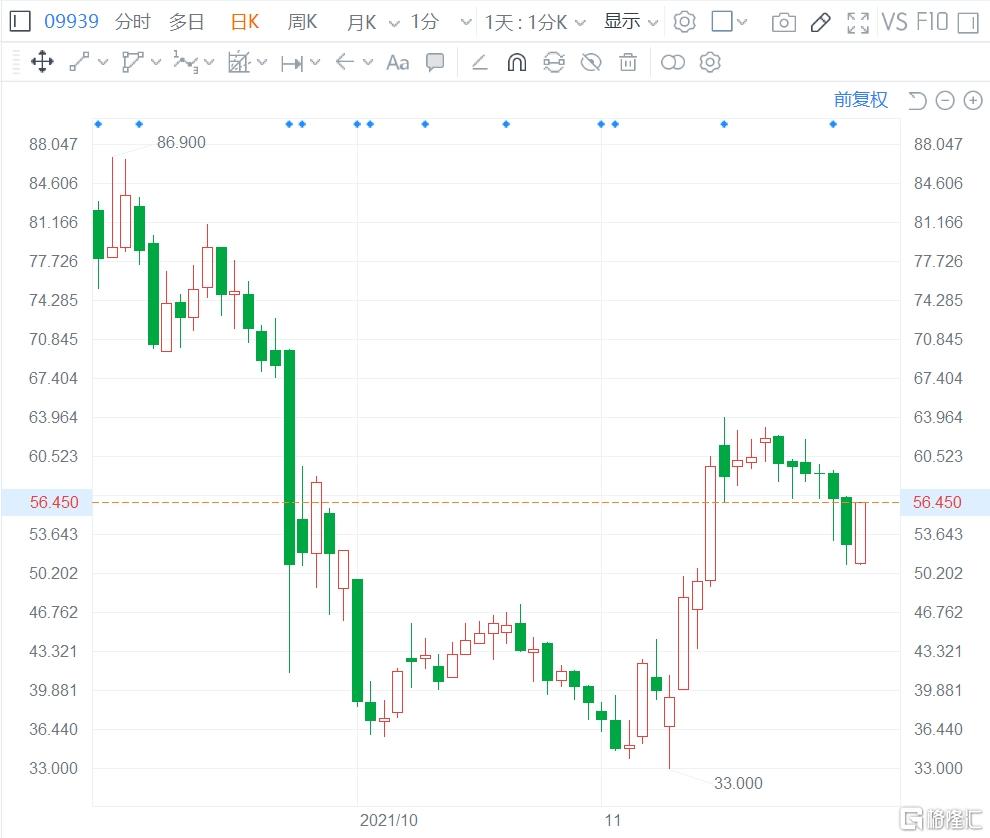Open chart settings gear in top bar
The height and width of the screenshot is (838, 990).
coord(684,22)
